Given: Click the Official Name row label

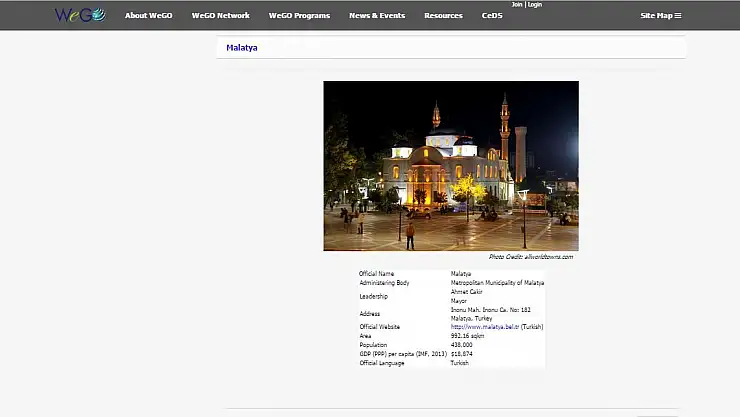Looking at the screenshot, I should 376,274.
